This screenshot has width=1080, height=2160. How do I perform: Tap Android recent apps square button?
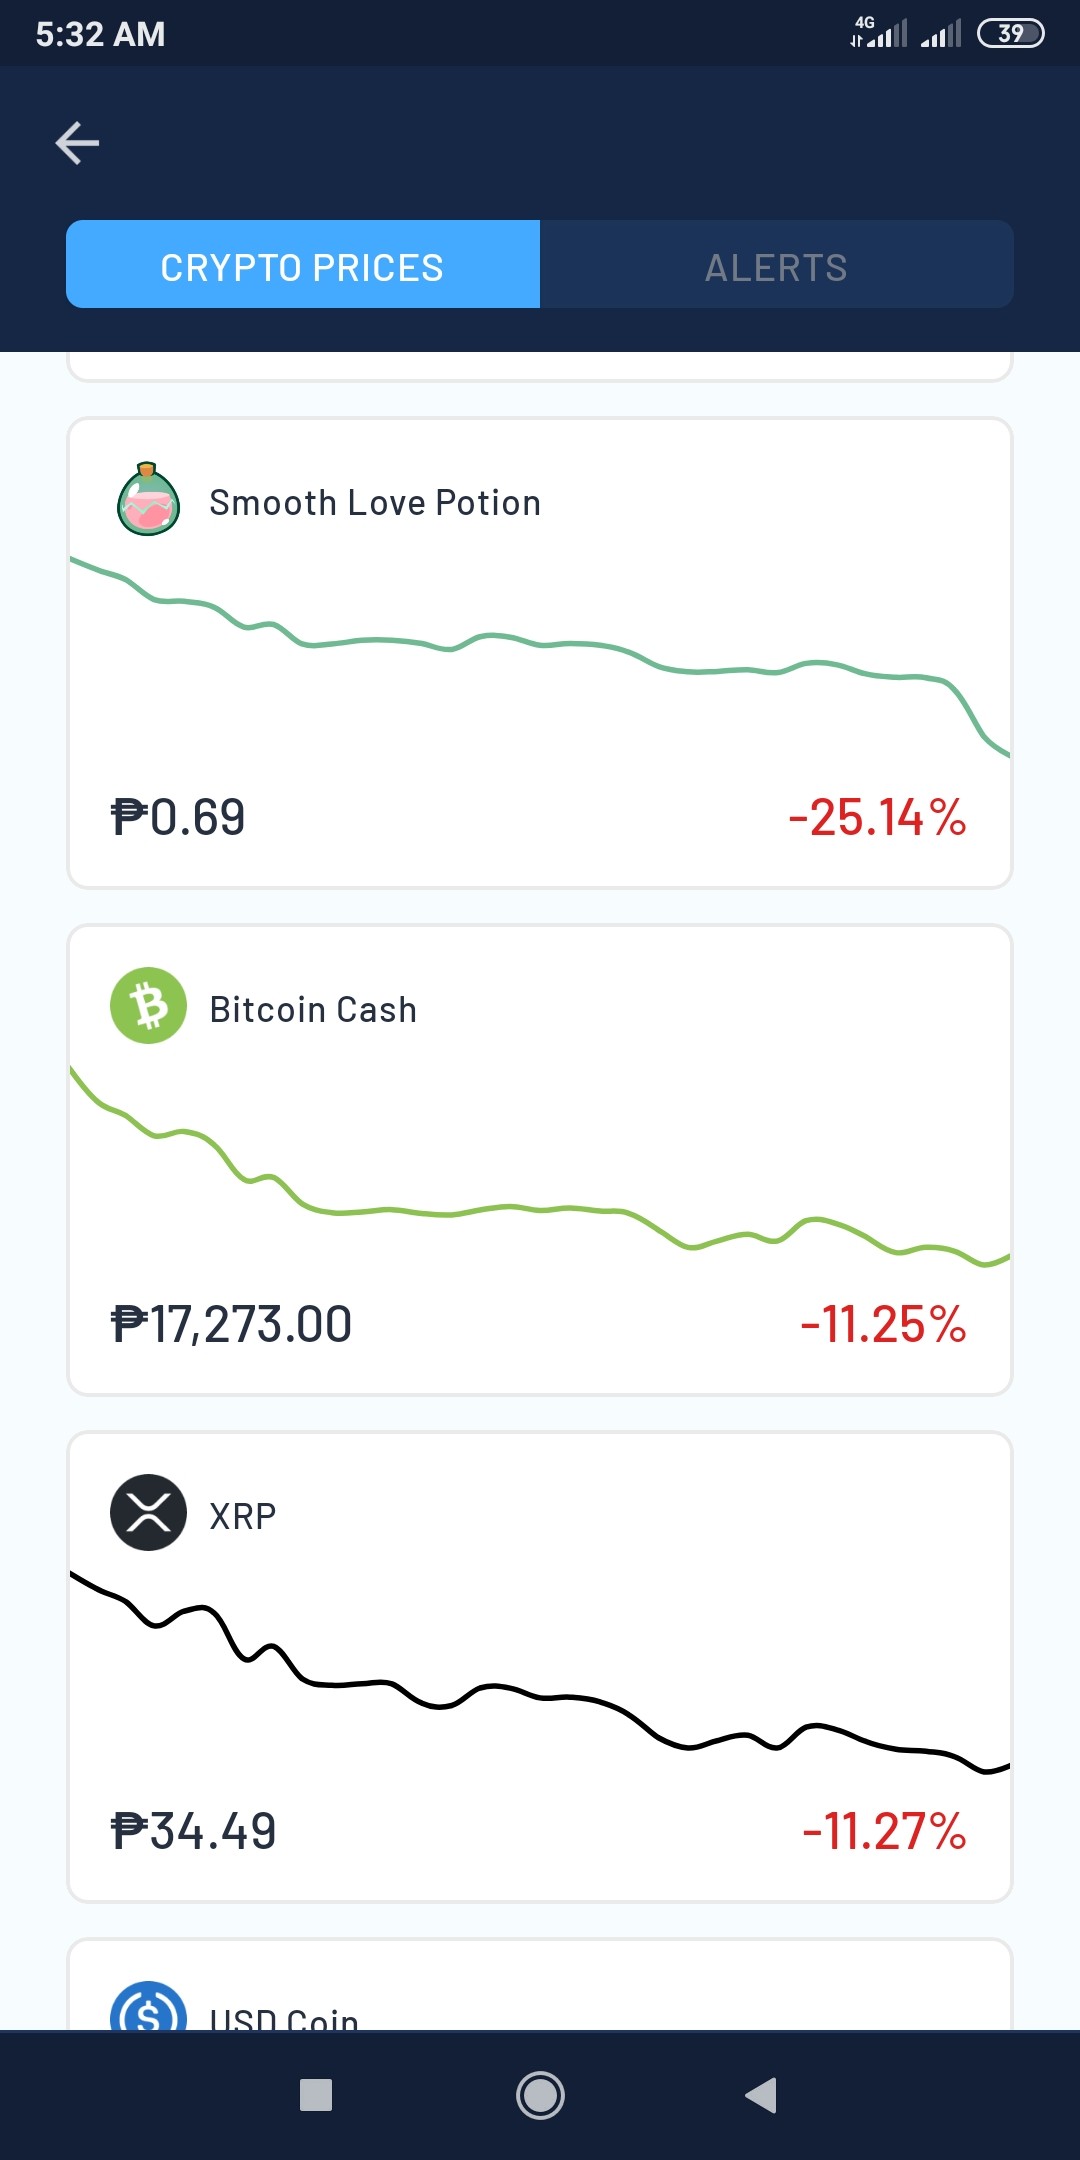(316, 2095)
